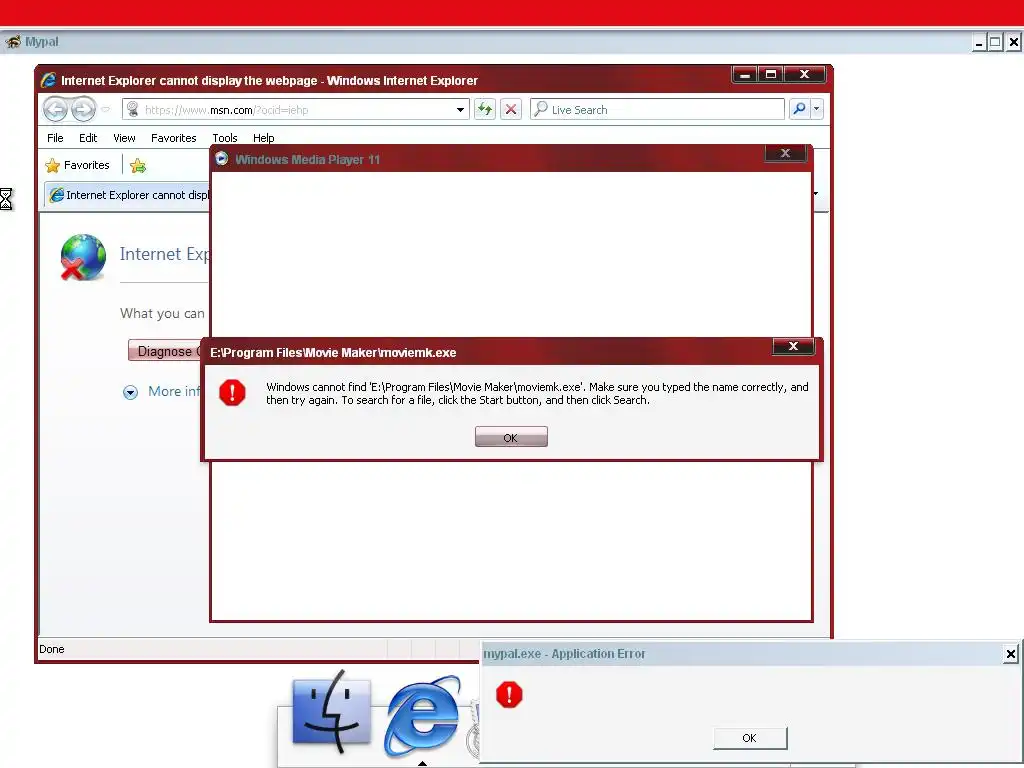Click the Mypal window title icon

point(12,42)
